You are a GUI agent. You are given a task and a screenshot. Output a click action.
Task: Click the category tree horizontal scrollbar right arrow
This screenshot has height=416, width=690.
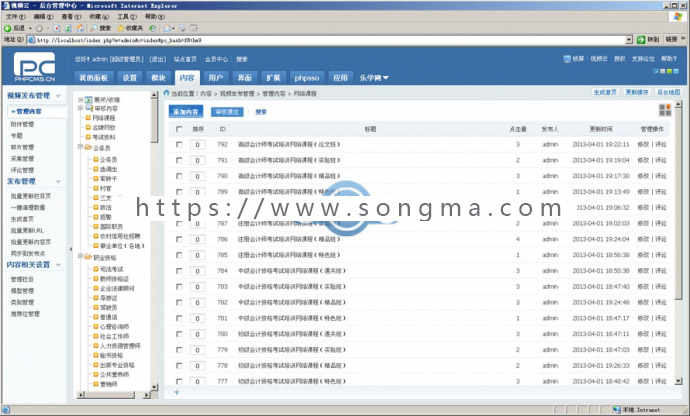pos(147,395)
